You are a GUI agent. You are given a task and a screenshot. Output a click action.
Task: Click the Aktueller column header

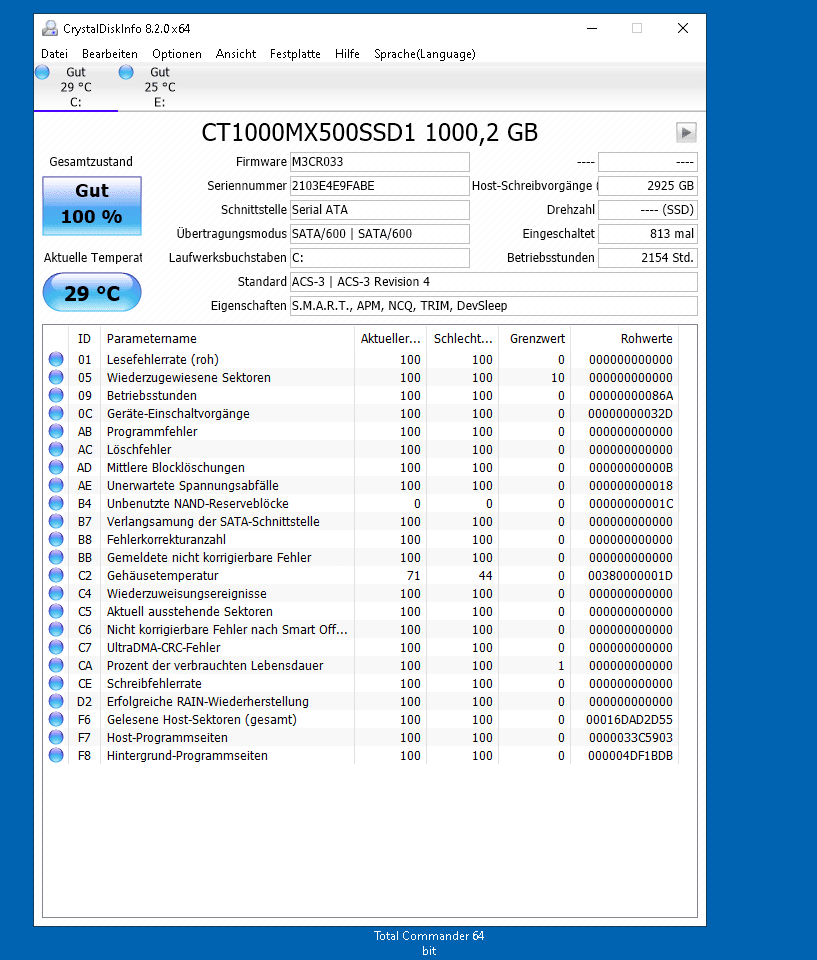point(390,339)
